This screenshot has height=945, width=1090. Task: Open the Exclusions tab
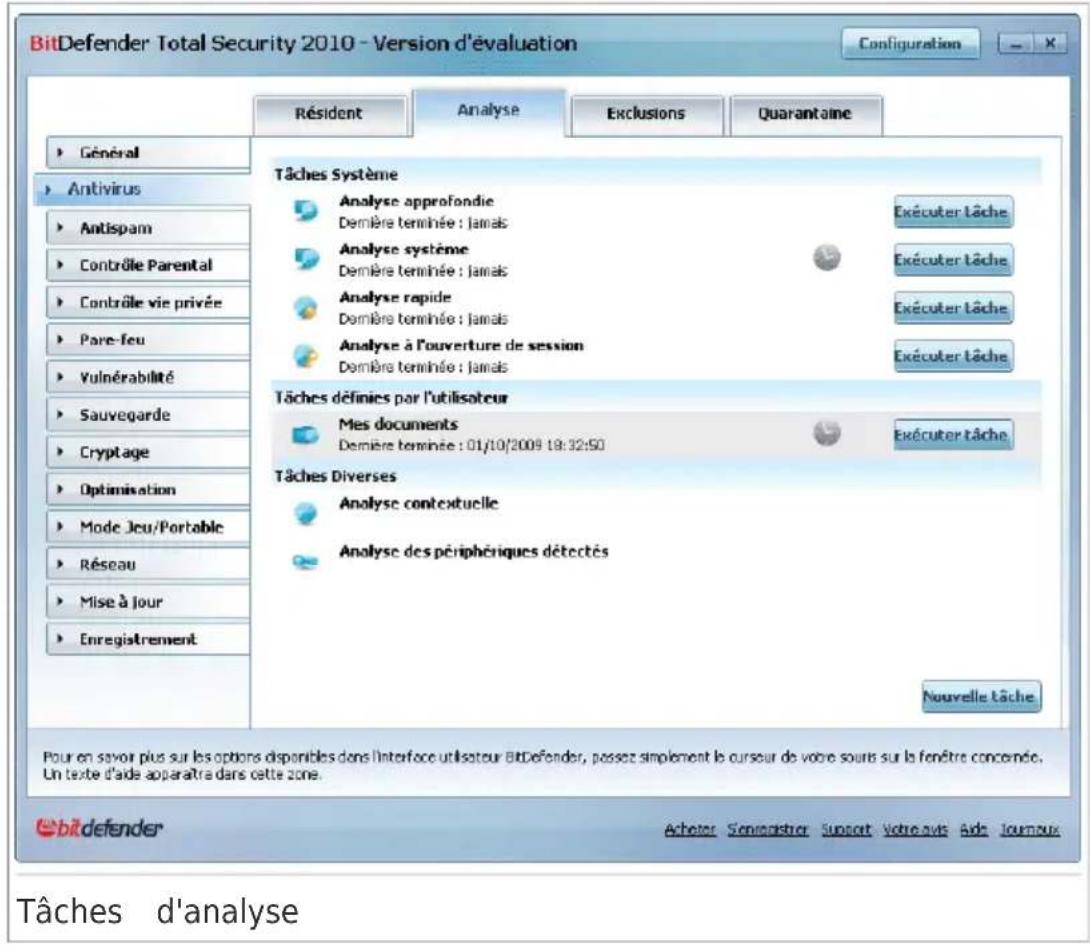(x=646, y=114)
